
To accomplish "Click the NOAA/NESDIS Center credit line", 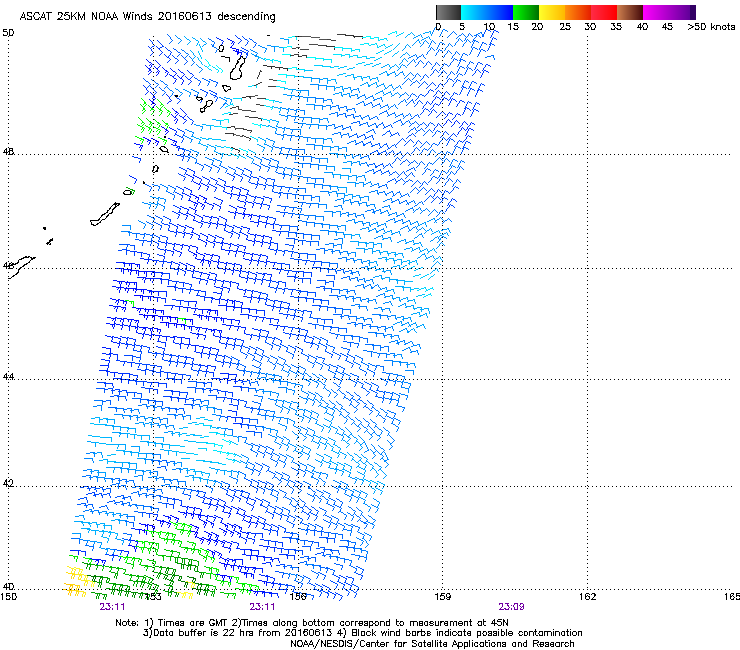I will 432,644.
